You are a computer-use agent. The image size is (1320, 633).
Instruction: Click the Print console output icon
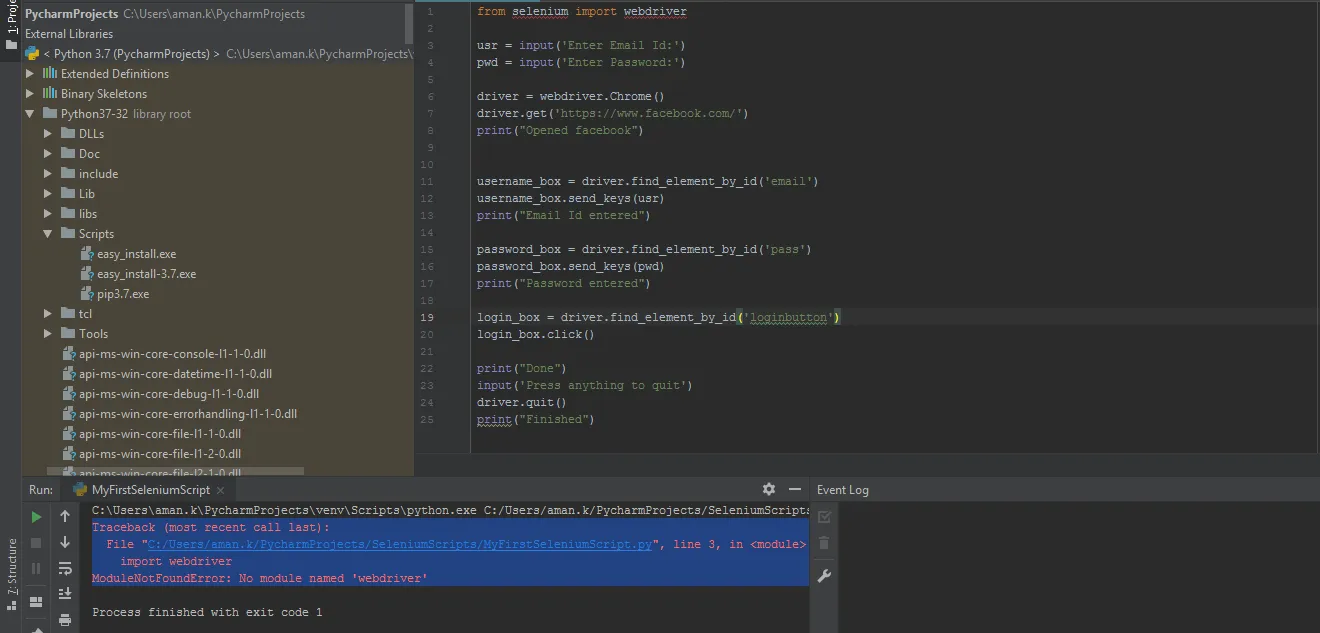(65, 620)
